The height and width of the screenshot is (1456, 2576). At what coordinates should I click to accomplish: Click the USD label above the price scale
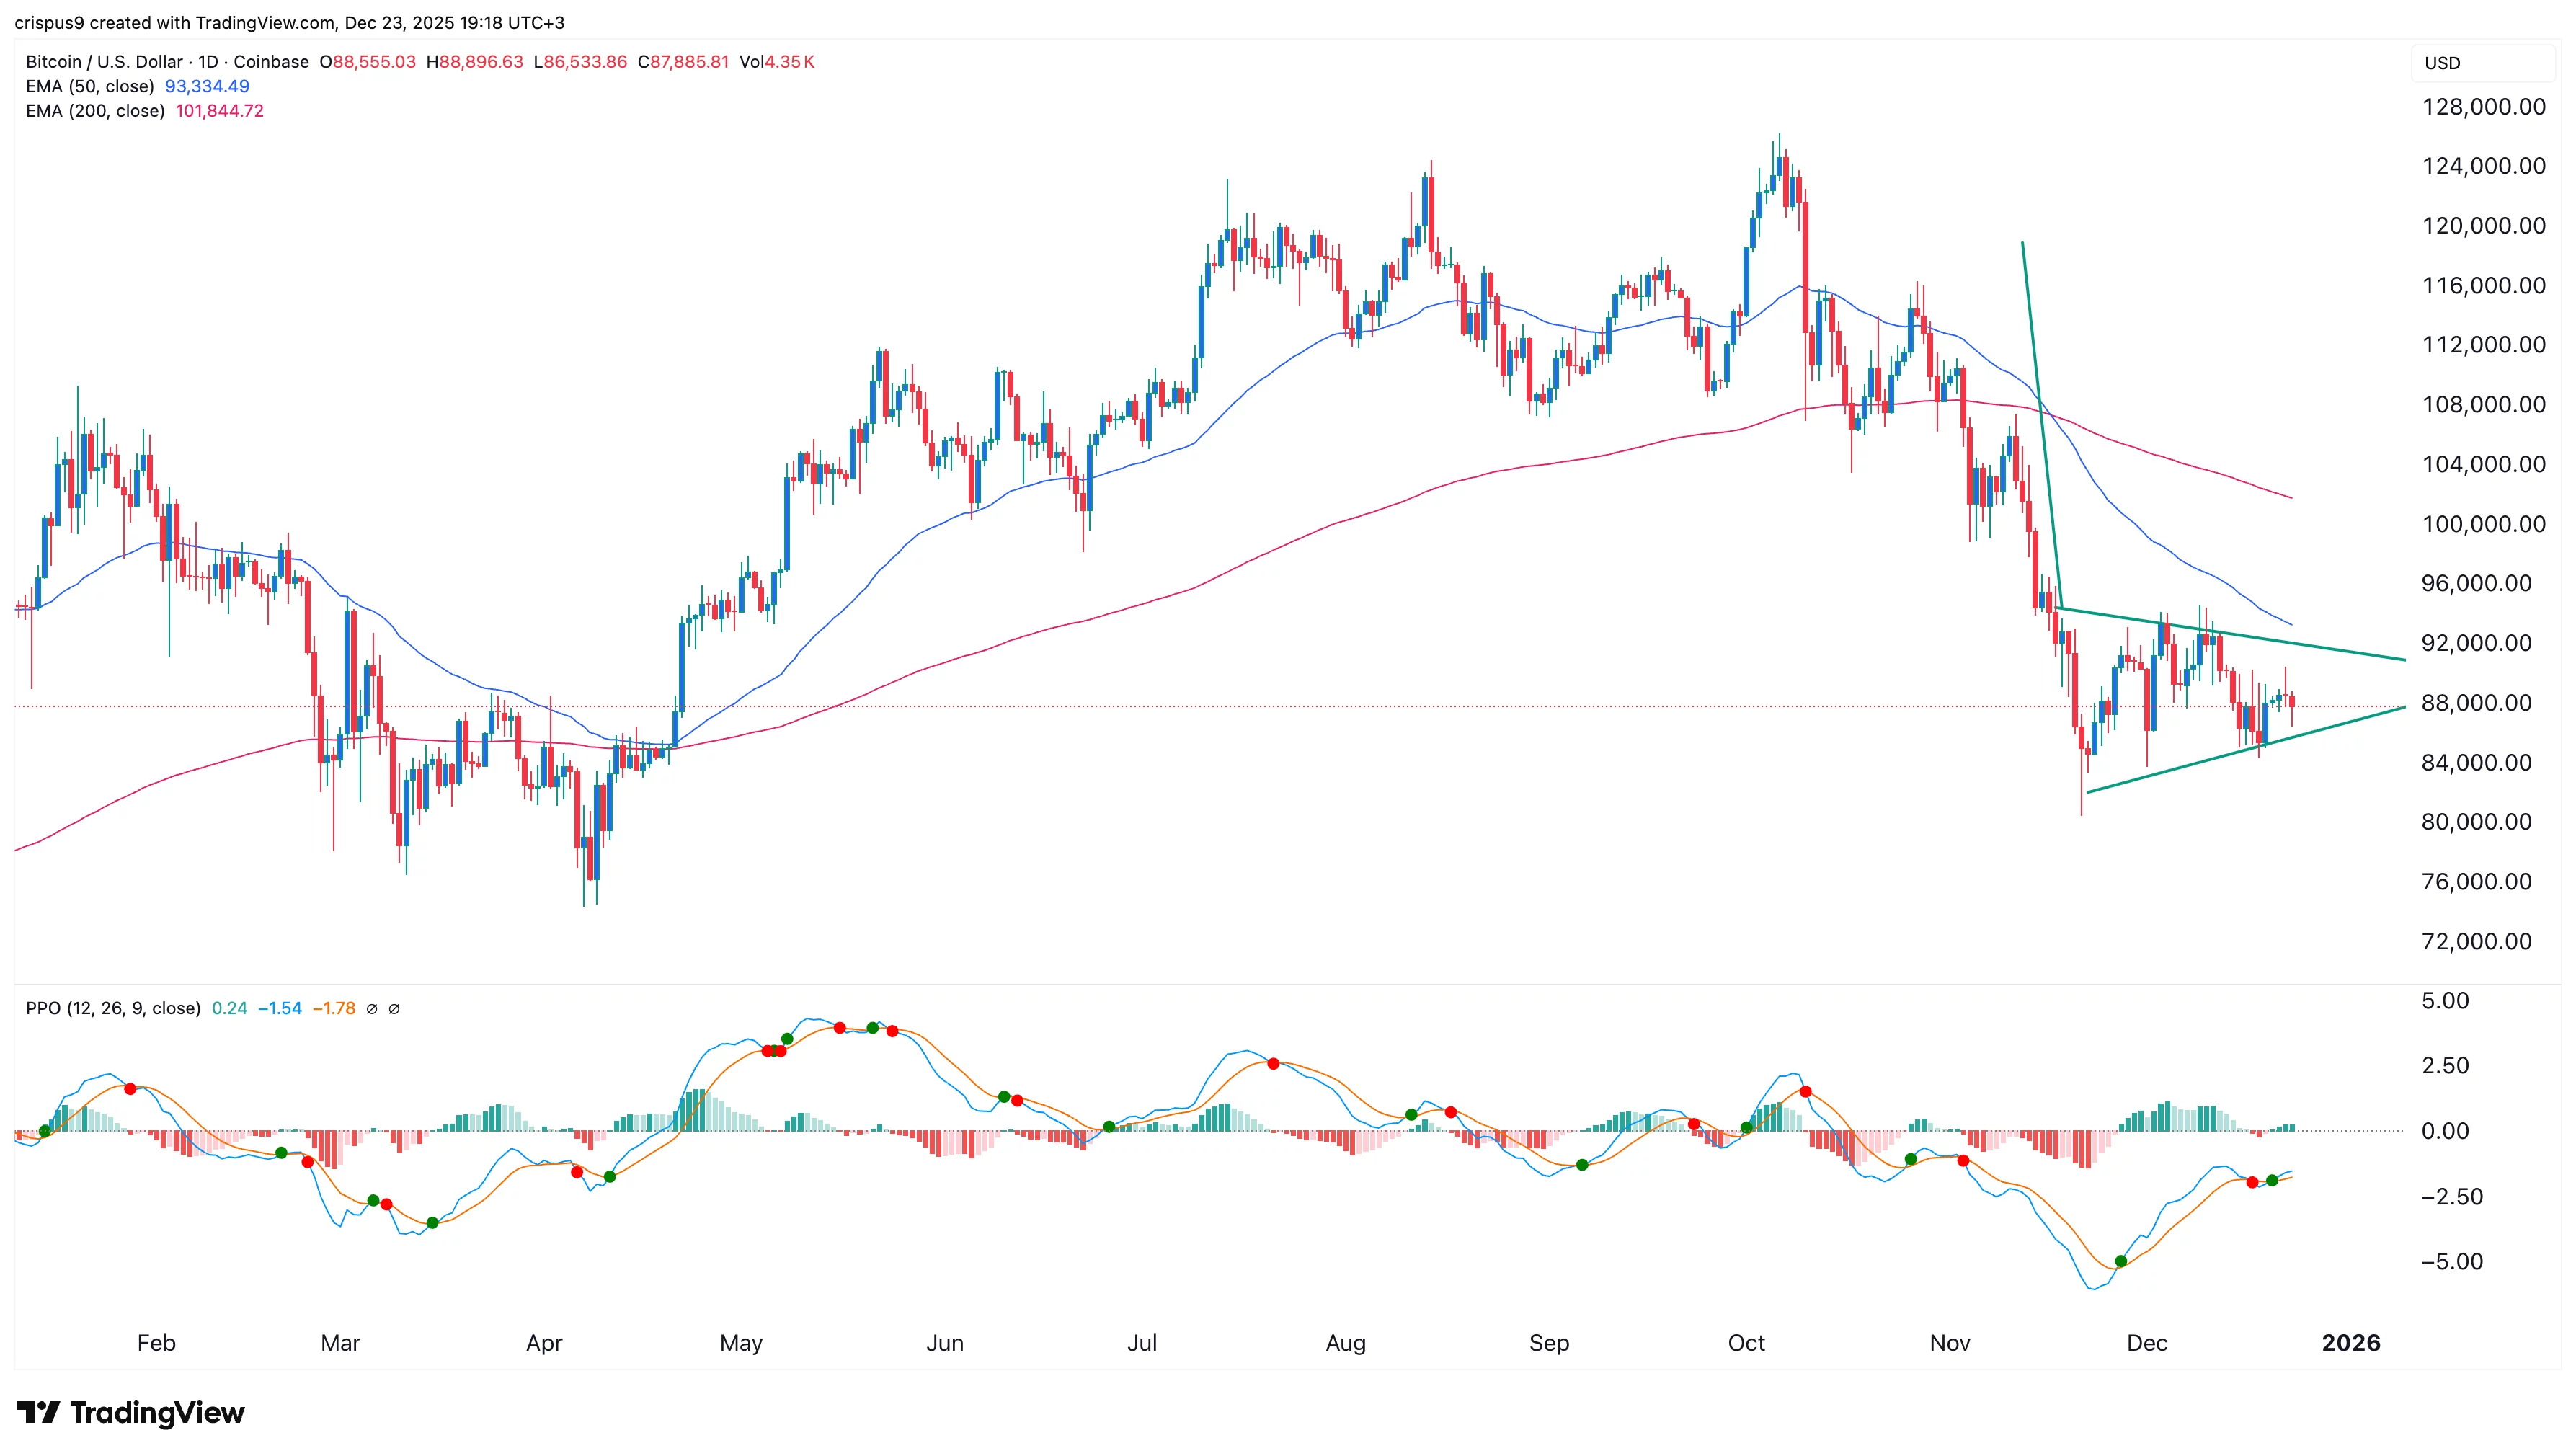point(2442,63)
